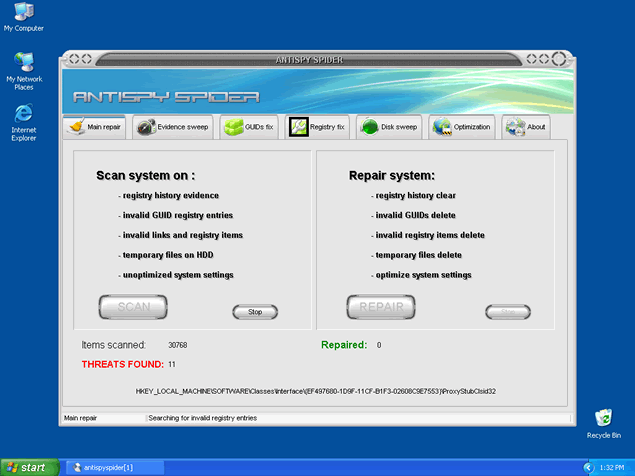Viewport: 635px width, 476px height.
Task: Open the Optimization globe icon
Action: [x=442, y=127]
